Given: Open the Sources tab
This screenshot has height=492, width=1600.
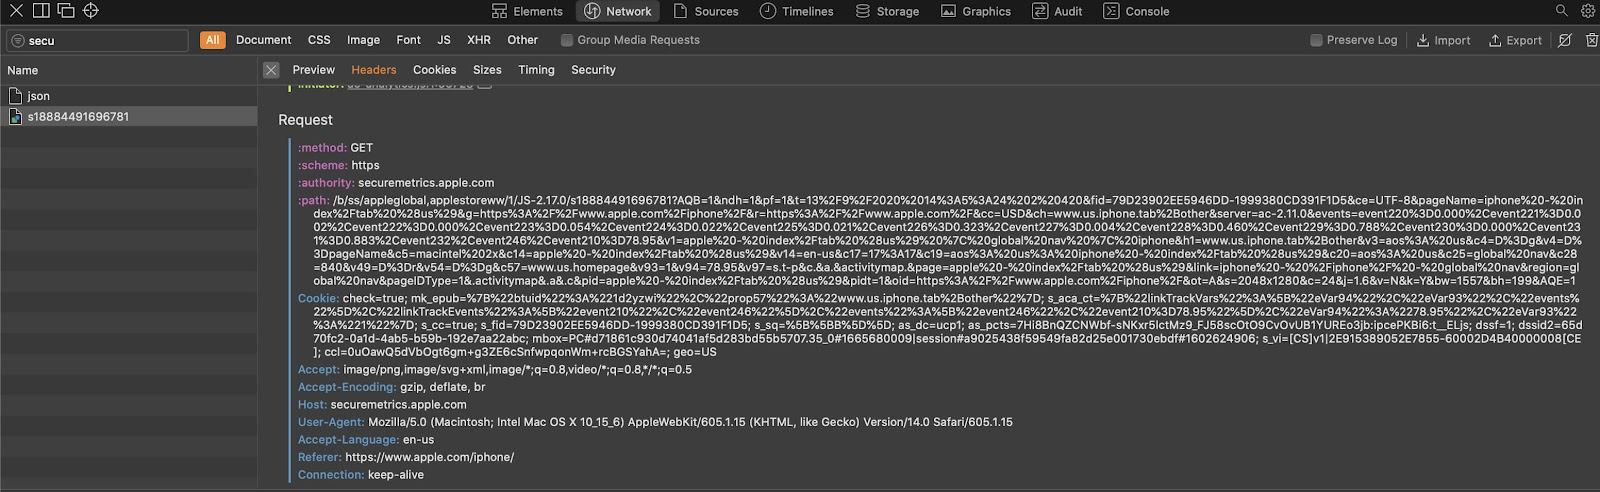Looking at the screenshot, I should [x=706, y=11].
